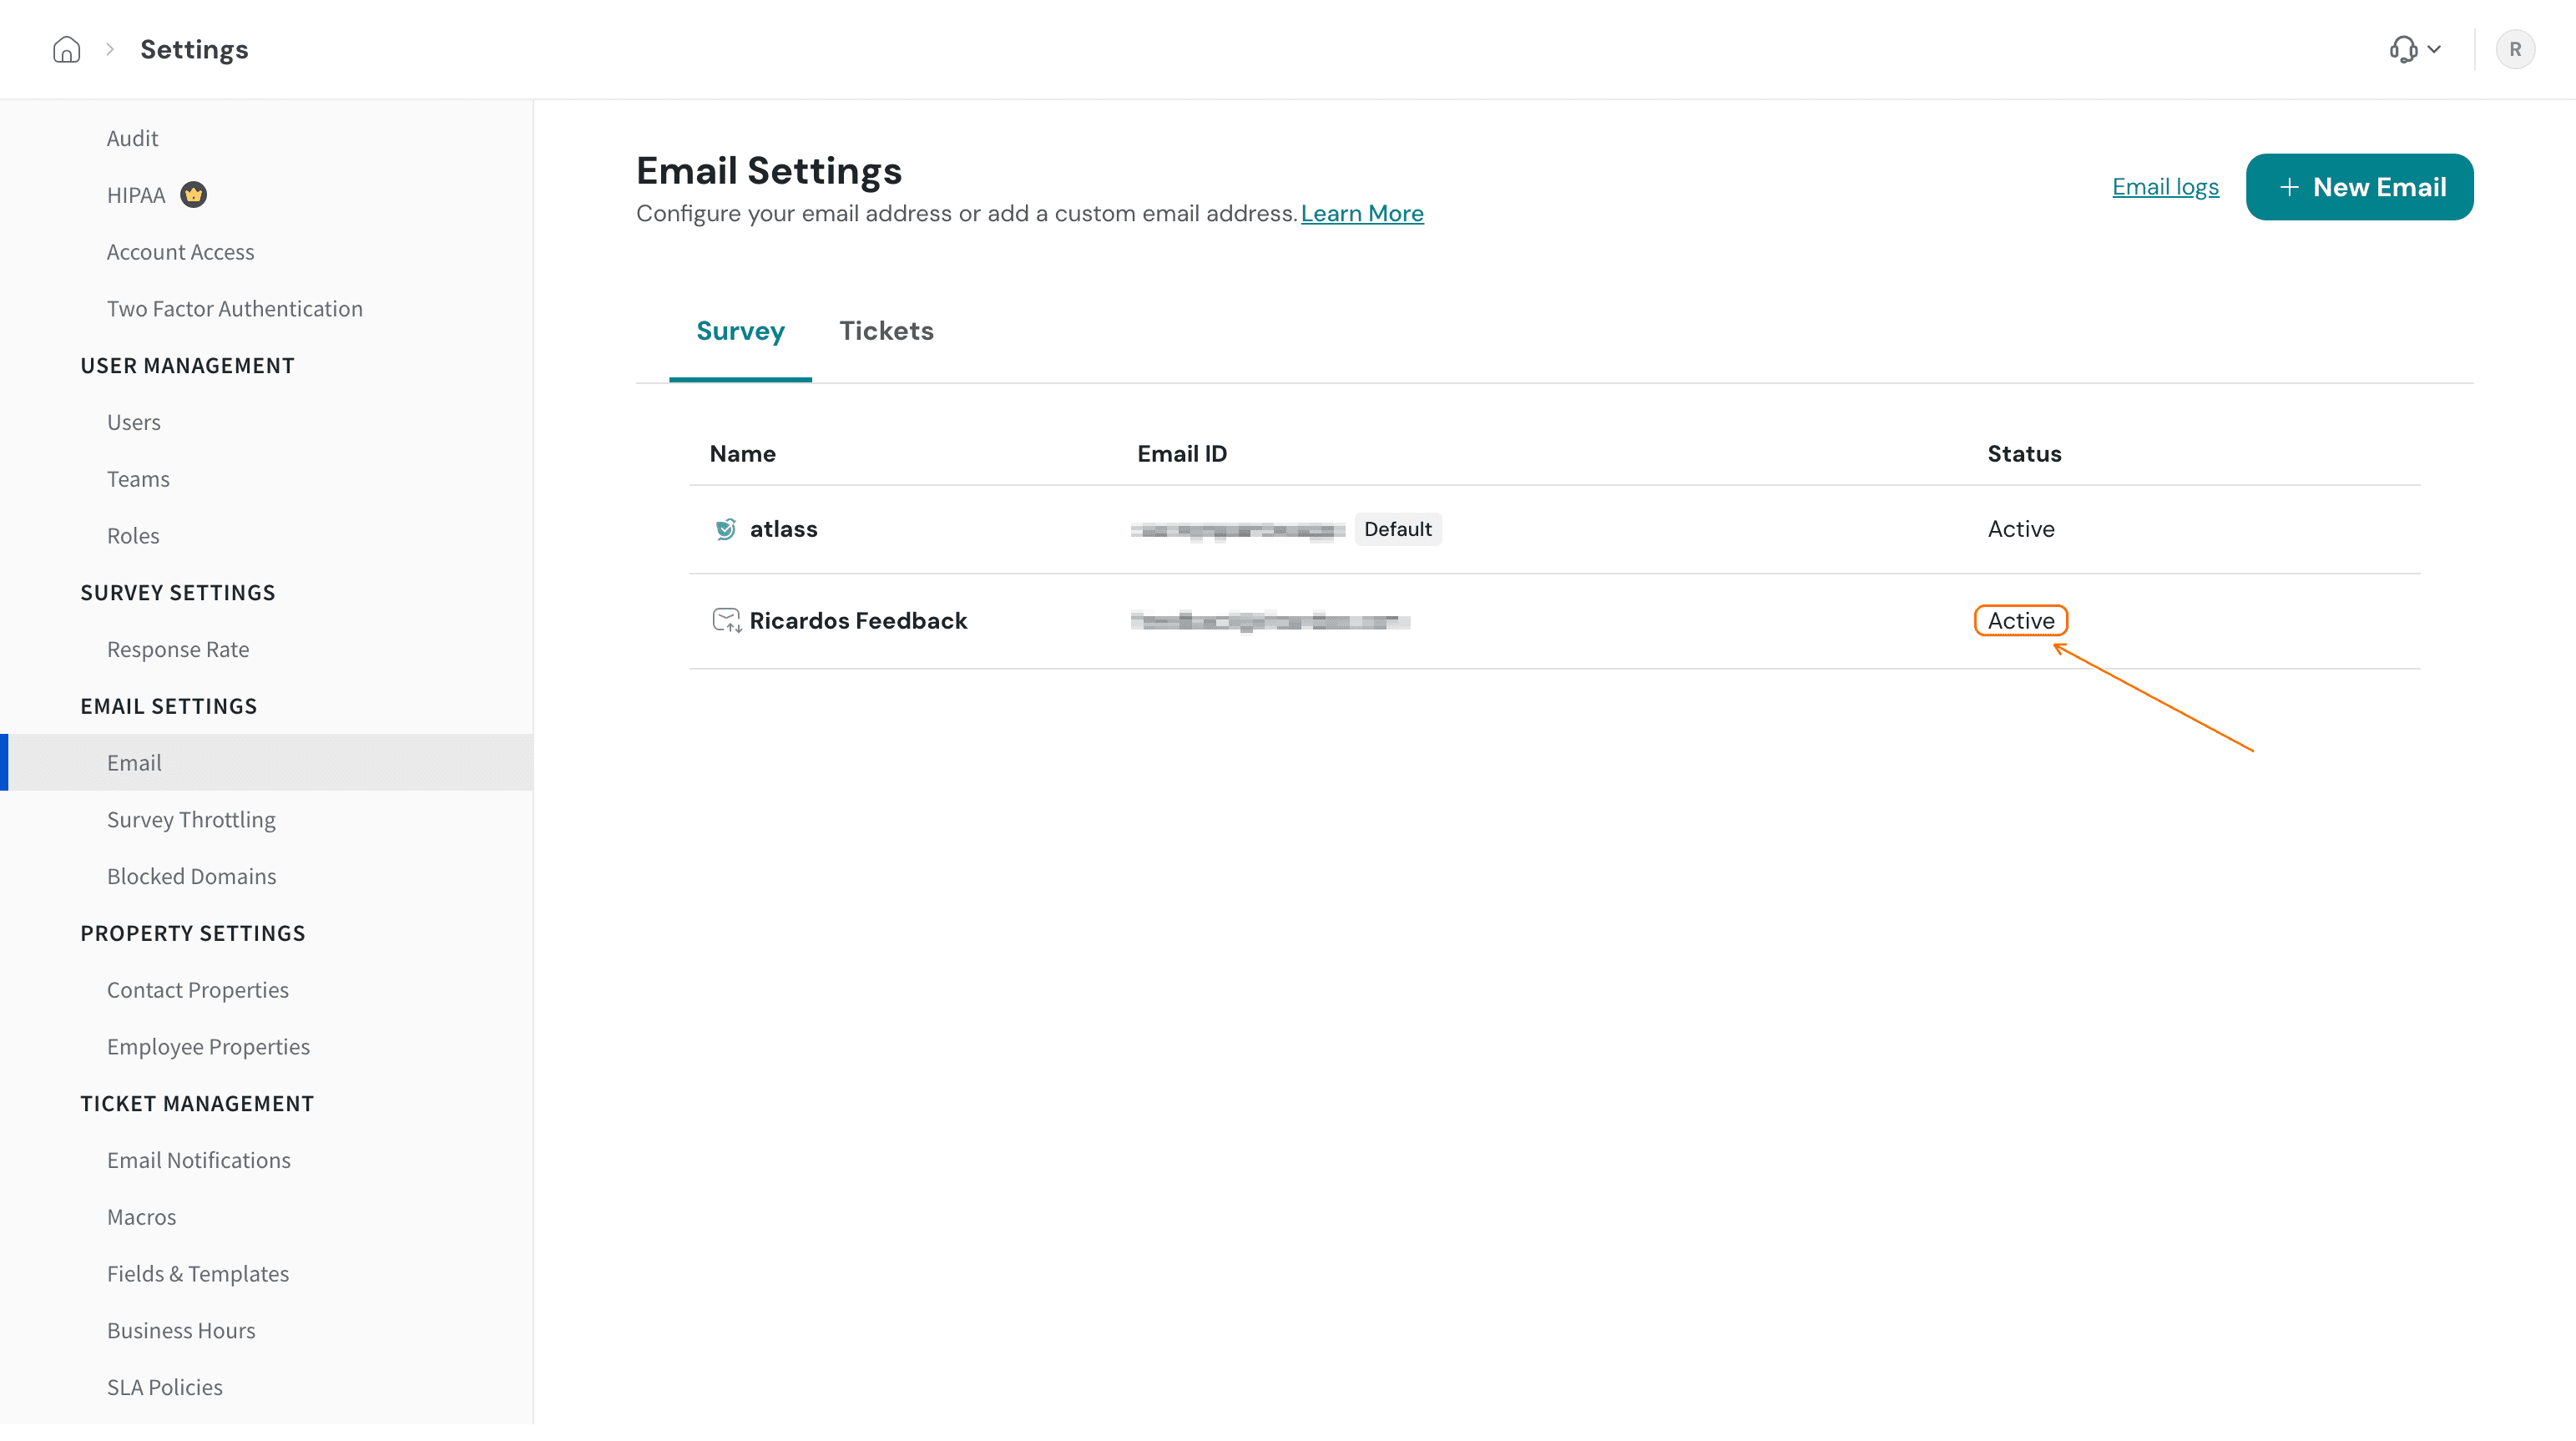The image size is (2576, 1441).
Task: Open the Email logs link
Action: click(2165, 187)
